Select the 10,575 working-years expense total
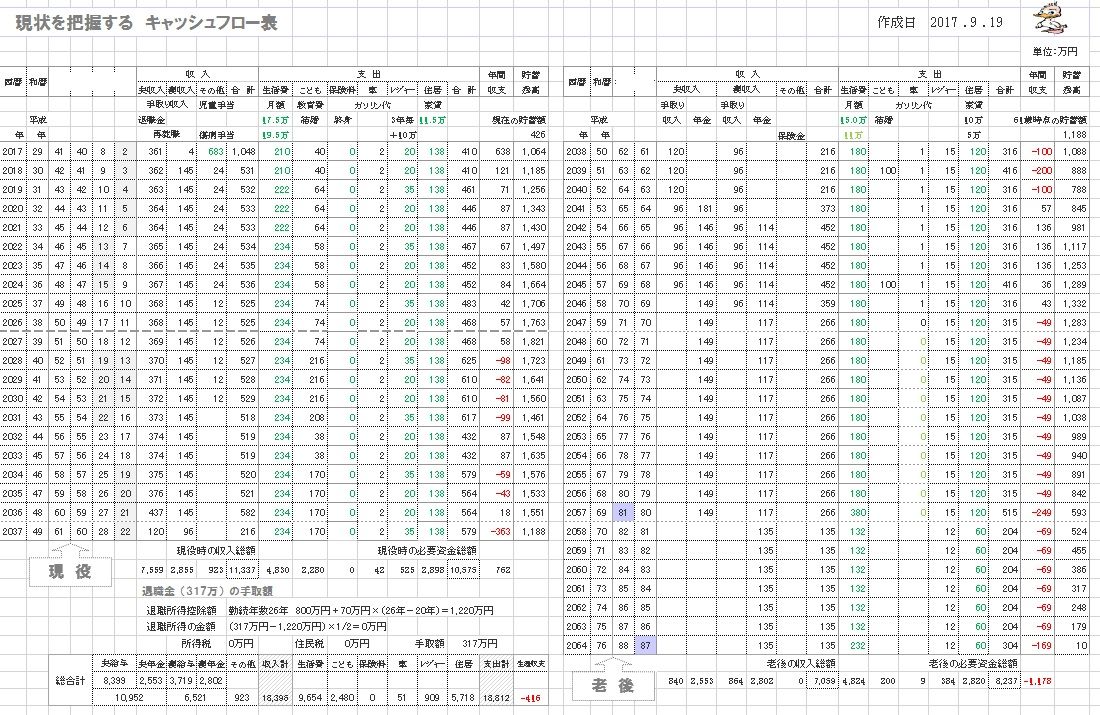1100x715 pixels. point(464,570)
